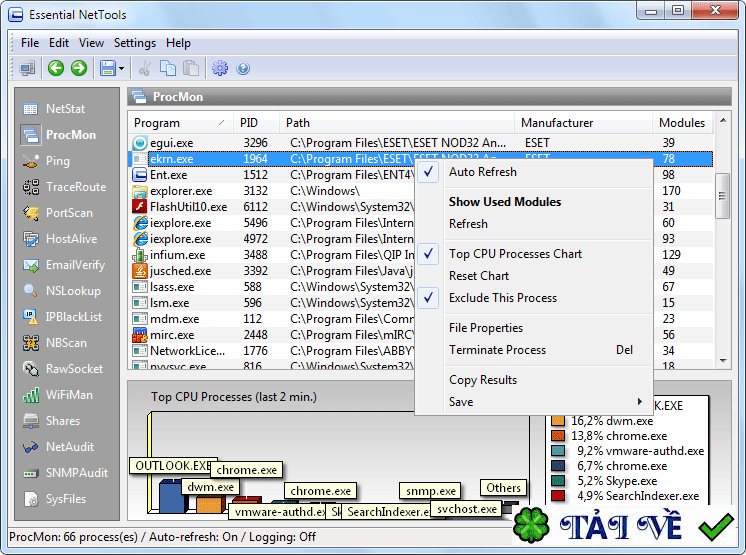The height and width of the screenshot is (555, 746).
Task: Select the egui.exe process row
Action: pyautogui.click(x=421, y=143)
